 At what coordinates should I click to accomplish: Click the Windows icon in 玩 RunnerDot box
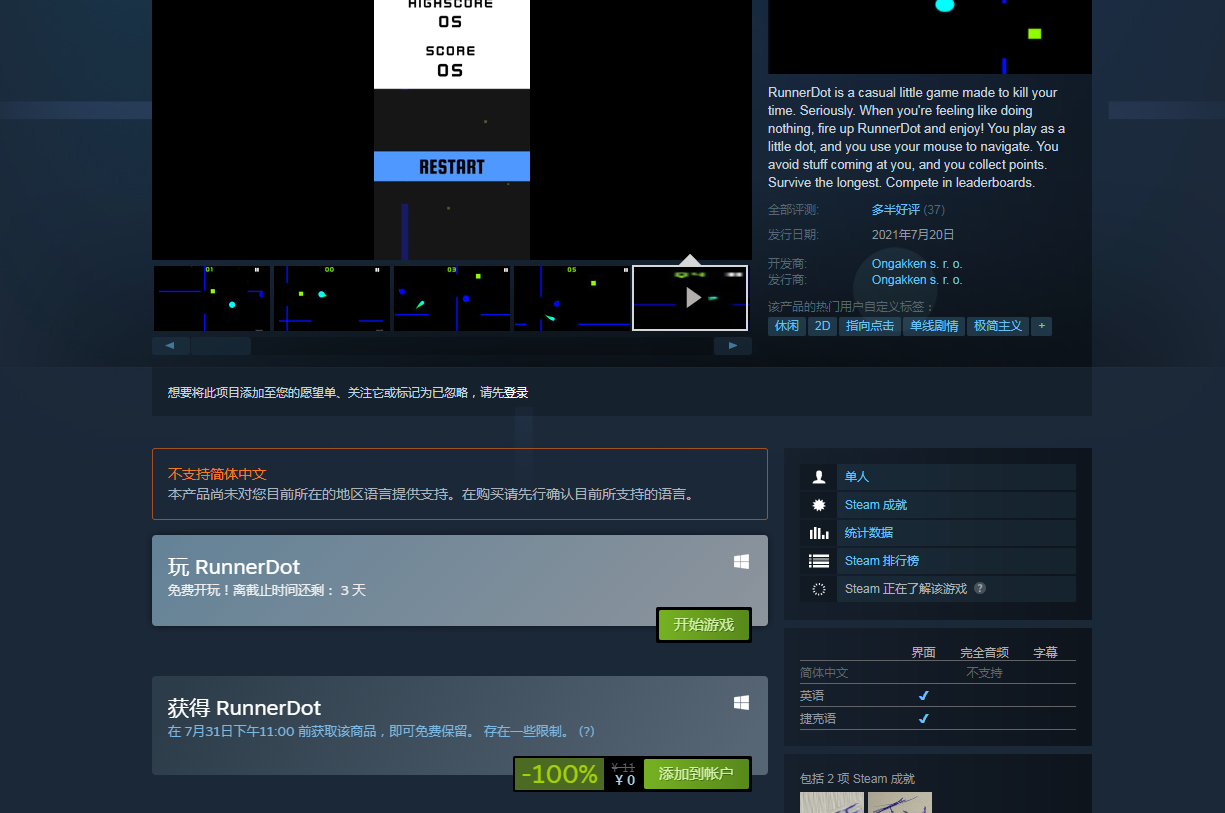click(741, 562)
